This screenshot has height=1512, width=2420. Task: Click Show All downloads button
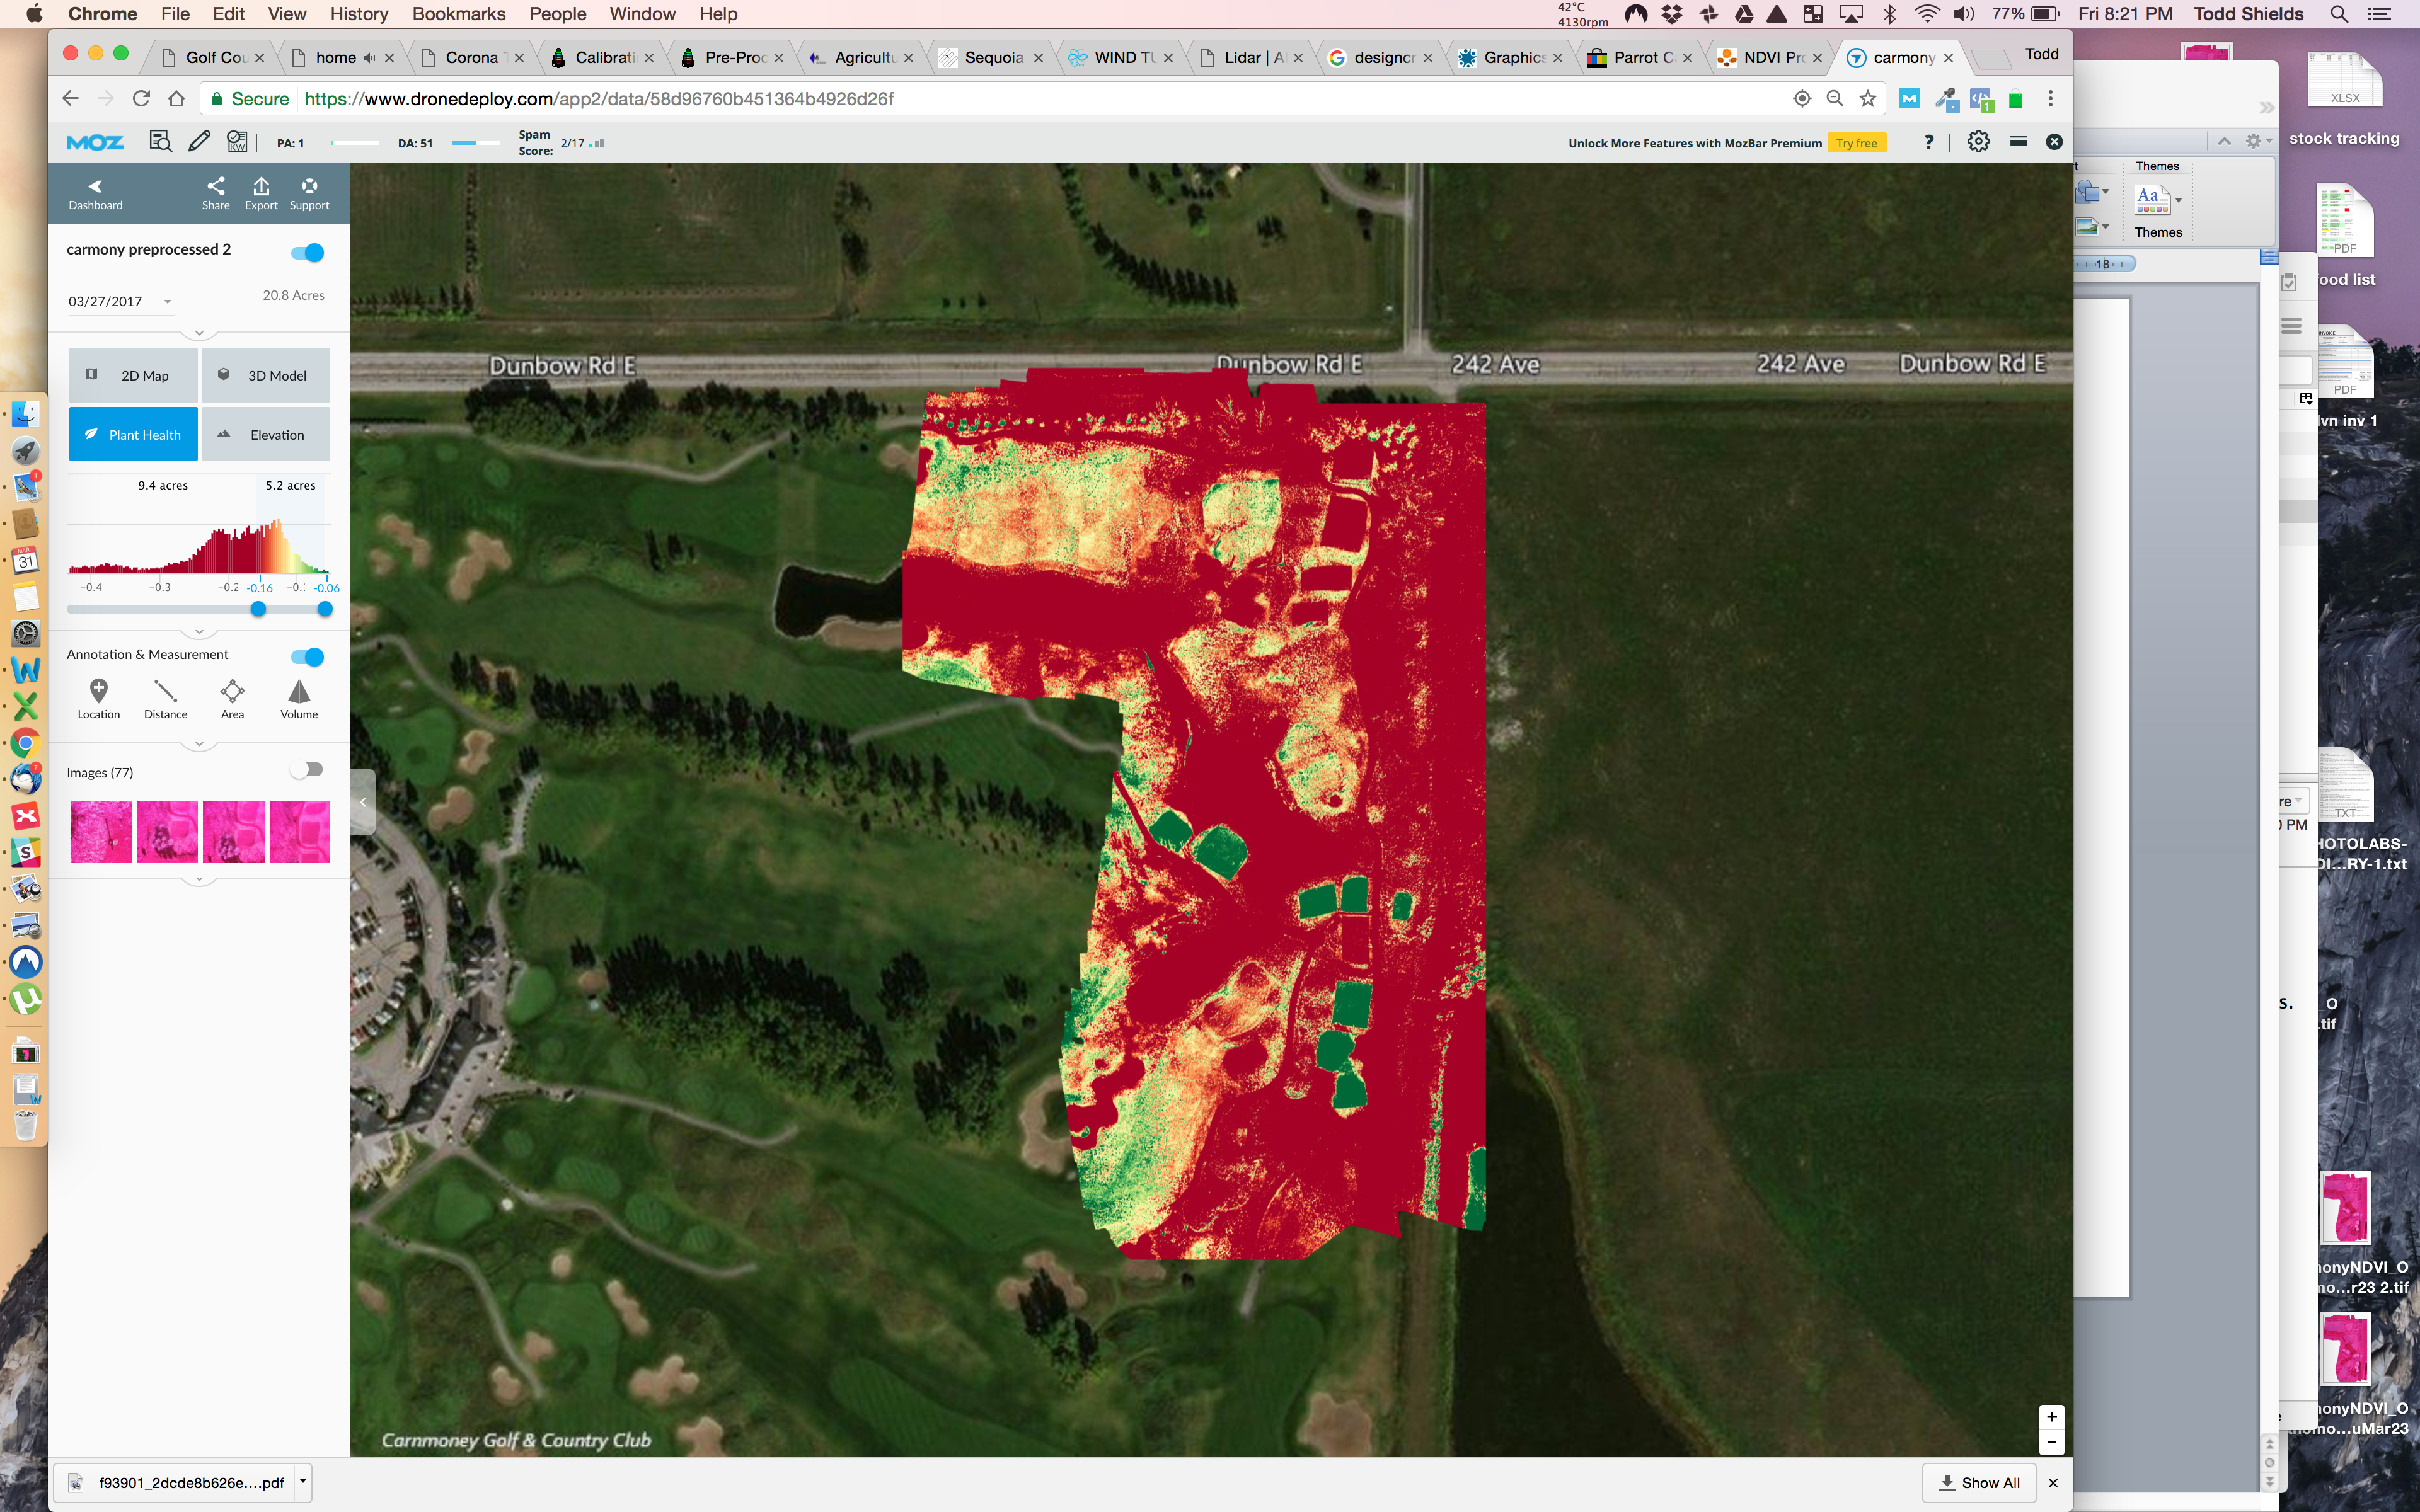[x=1979, y=1483]
